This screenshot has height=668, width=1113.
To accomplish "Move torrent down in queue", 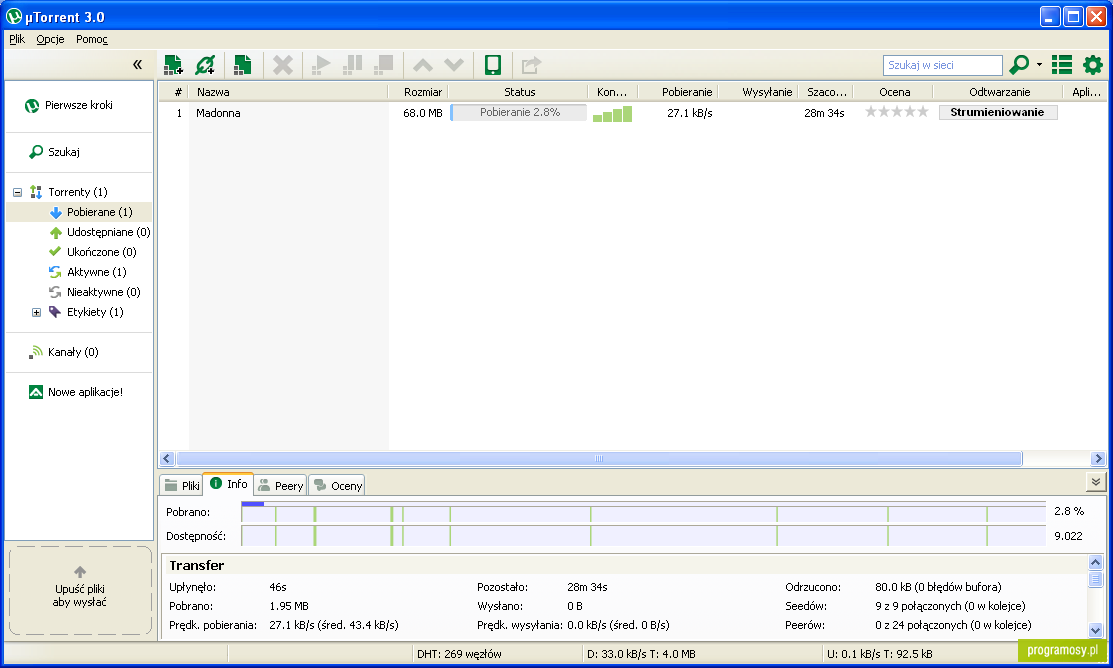I will click(x=454, y=65).
